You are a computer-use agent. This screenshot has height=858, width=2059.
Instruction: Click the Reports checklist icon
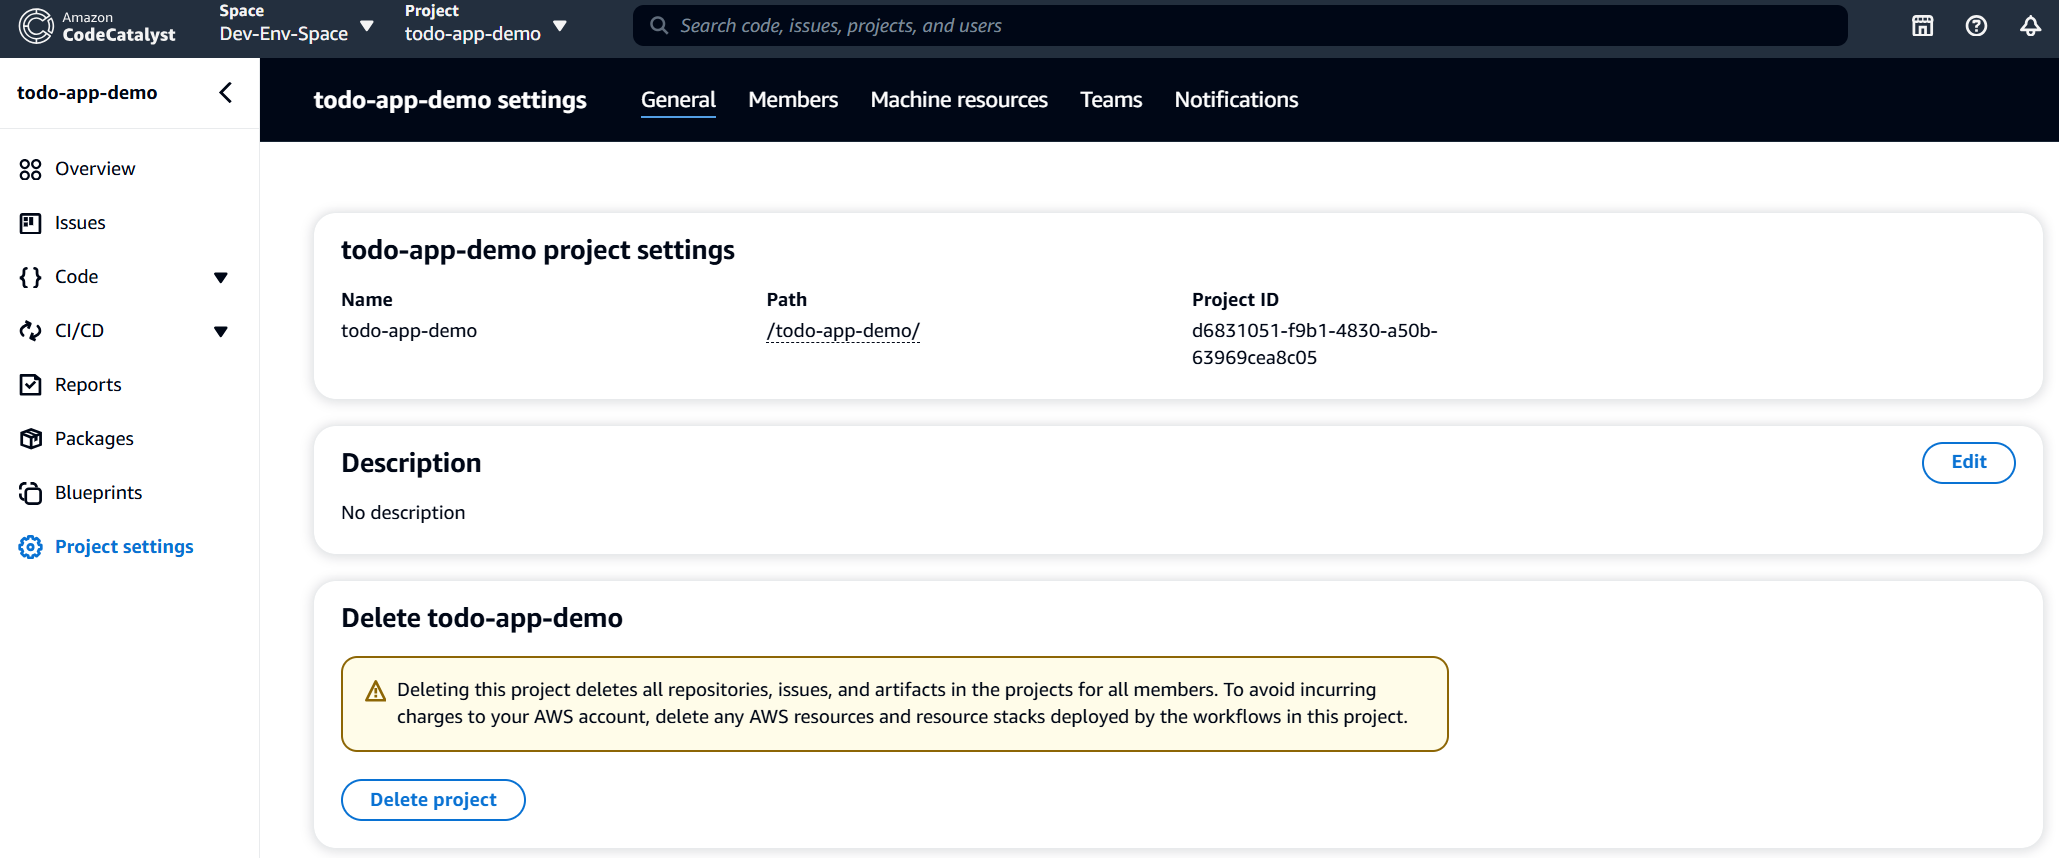tap(30, 385)
